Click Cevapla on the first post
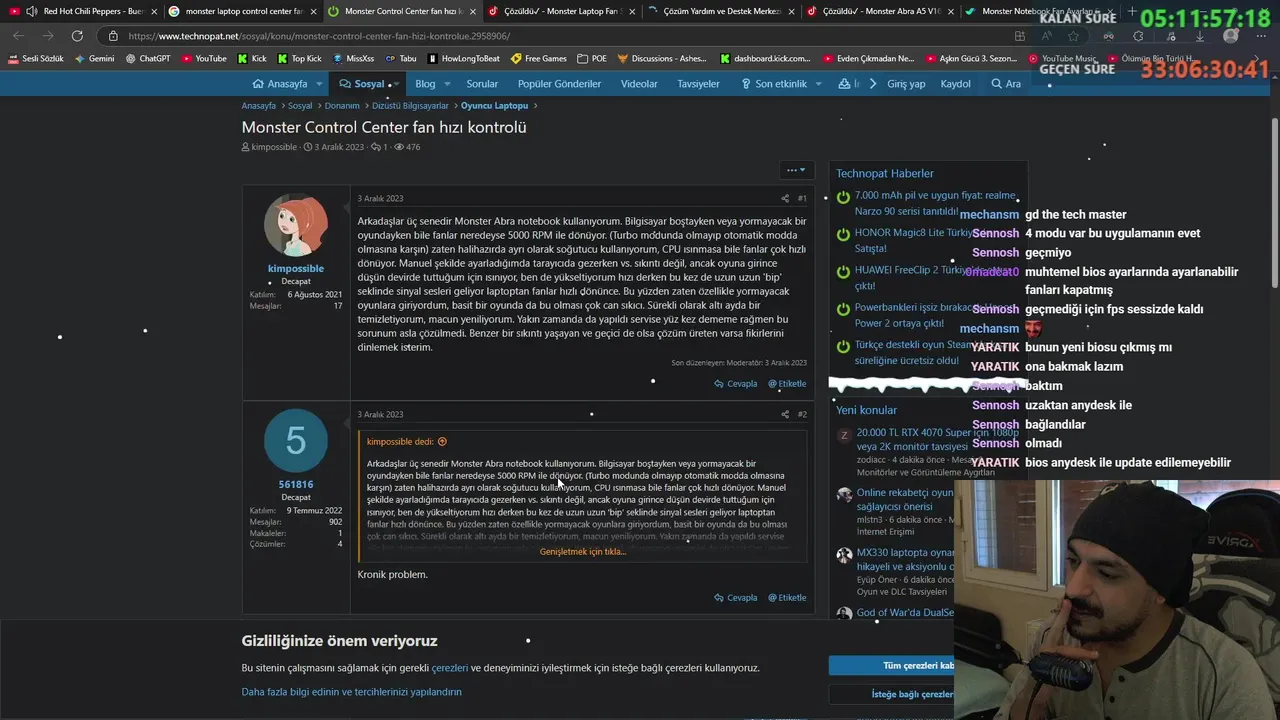 736,384
